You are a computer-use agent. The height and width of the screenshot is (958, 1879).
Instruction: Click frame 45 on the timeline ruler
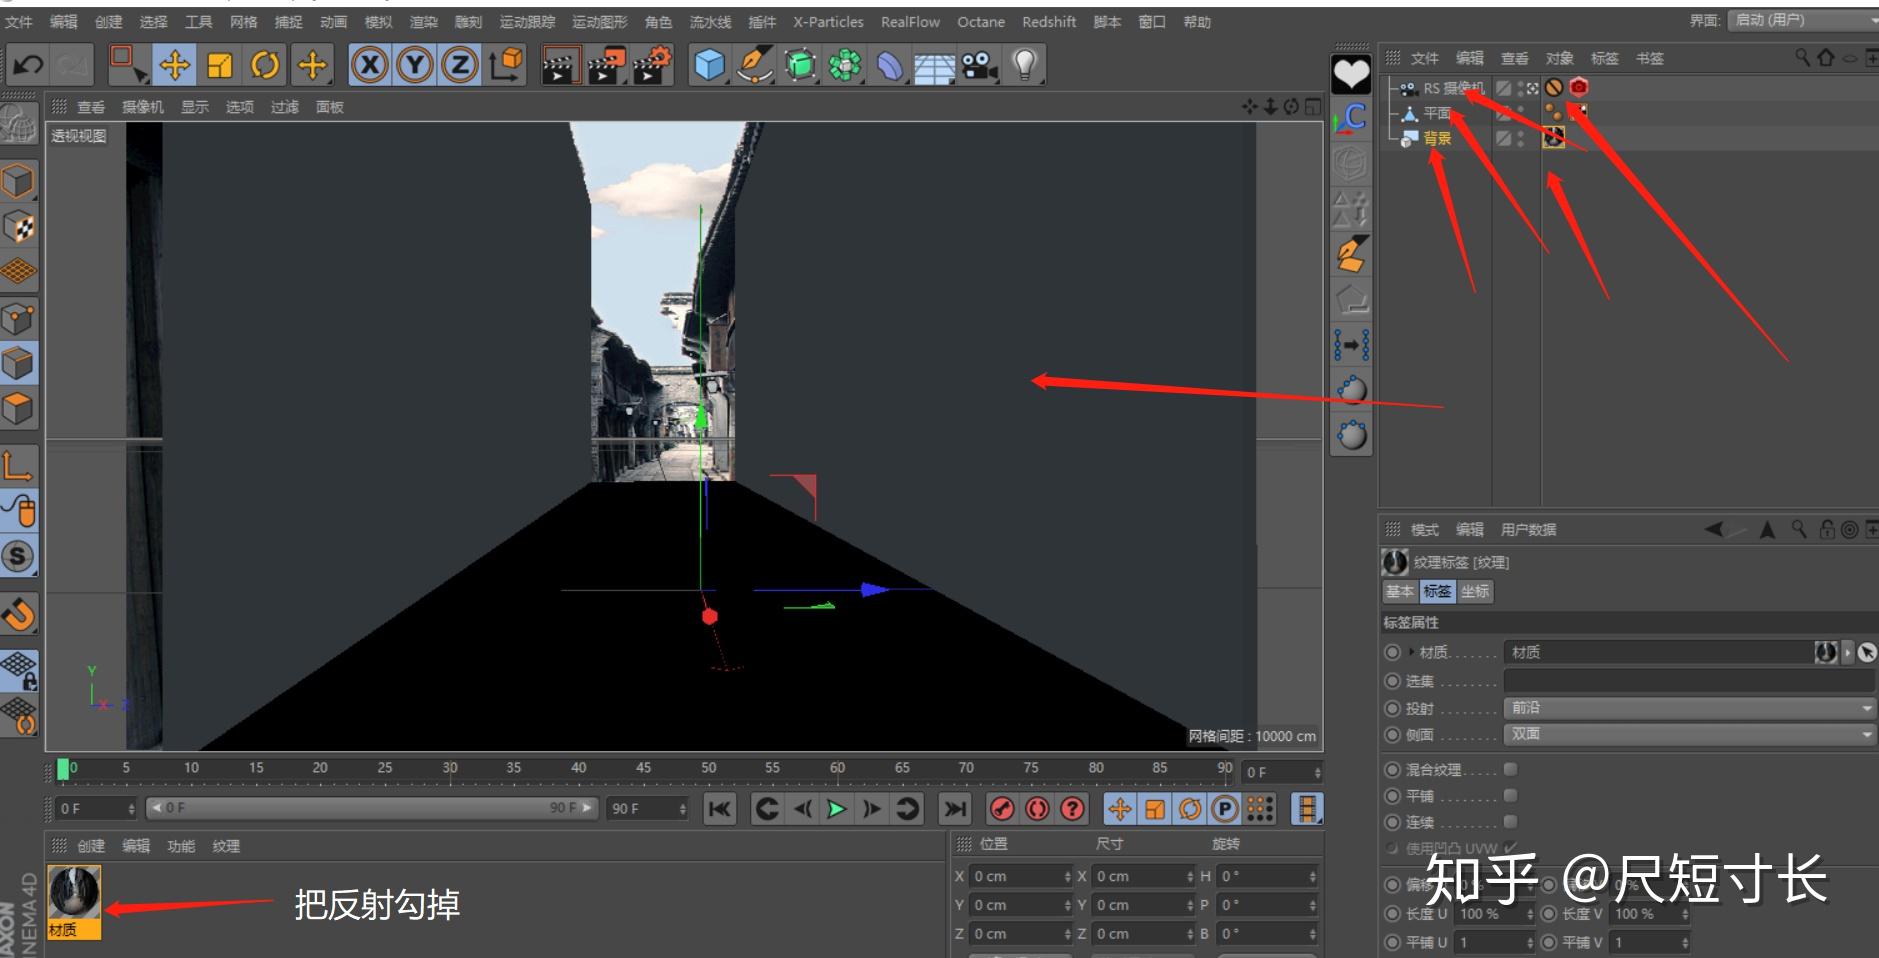point(643,768)
